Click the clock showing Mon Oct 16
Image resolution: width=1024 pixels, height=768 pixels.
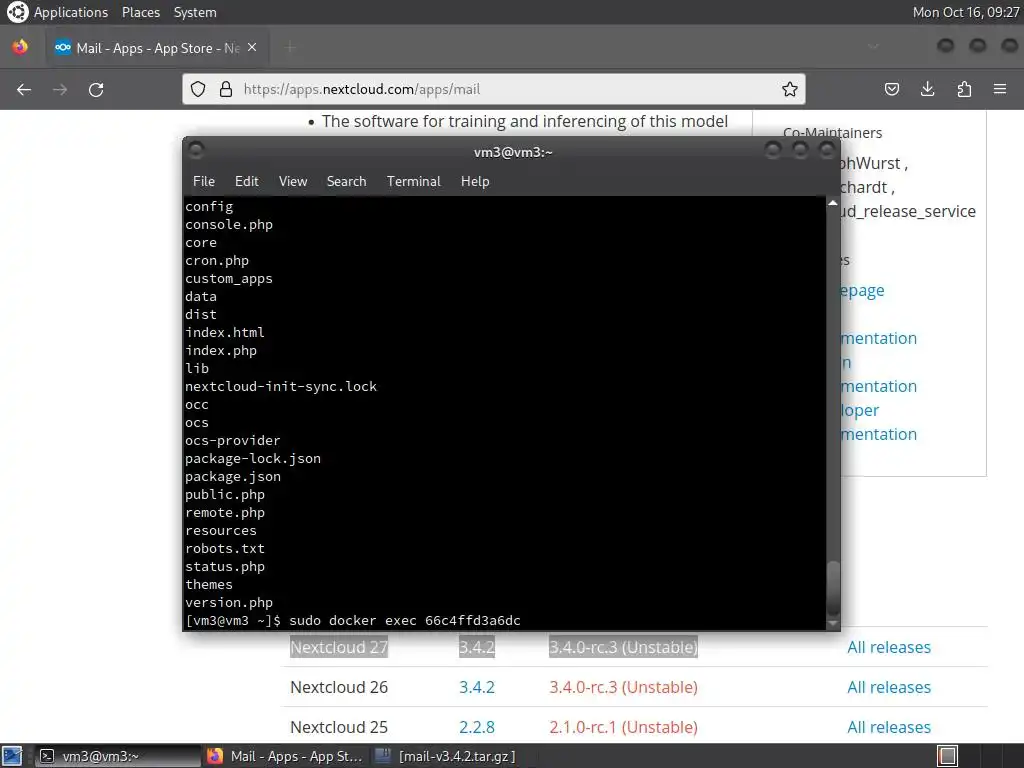[x=965, y=12]
